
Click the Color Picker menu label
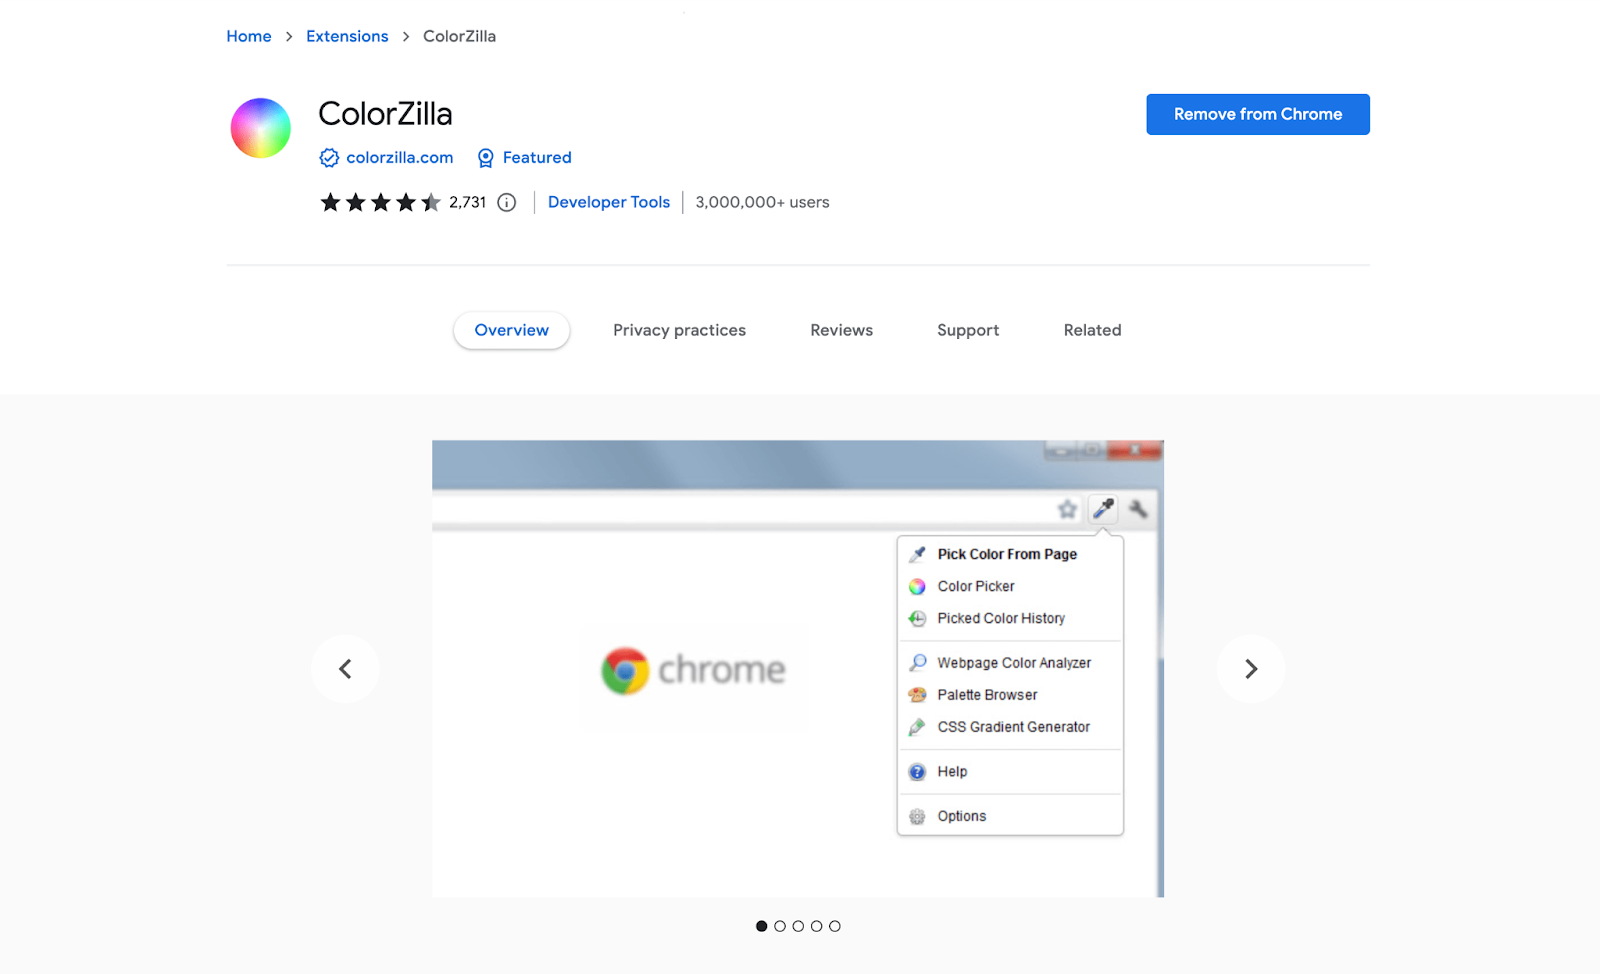coord(976,586)
